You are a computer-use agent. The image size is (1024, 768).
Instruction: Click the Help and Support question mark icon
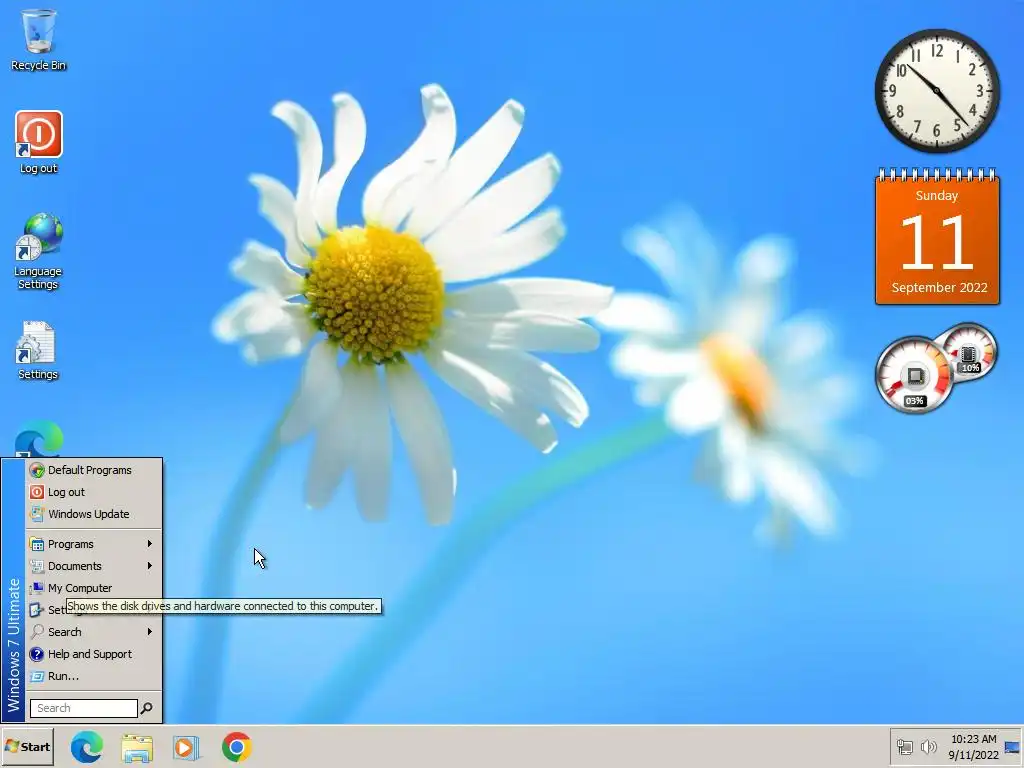37,654
